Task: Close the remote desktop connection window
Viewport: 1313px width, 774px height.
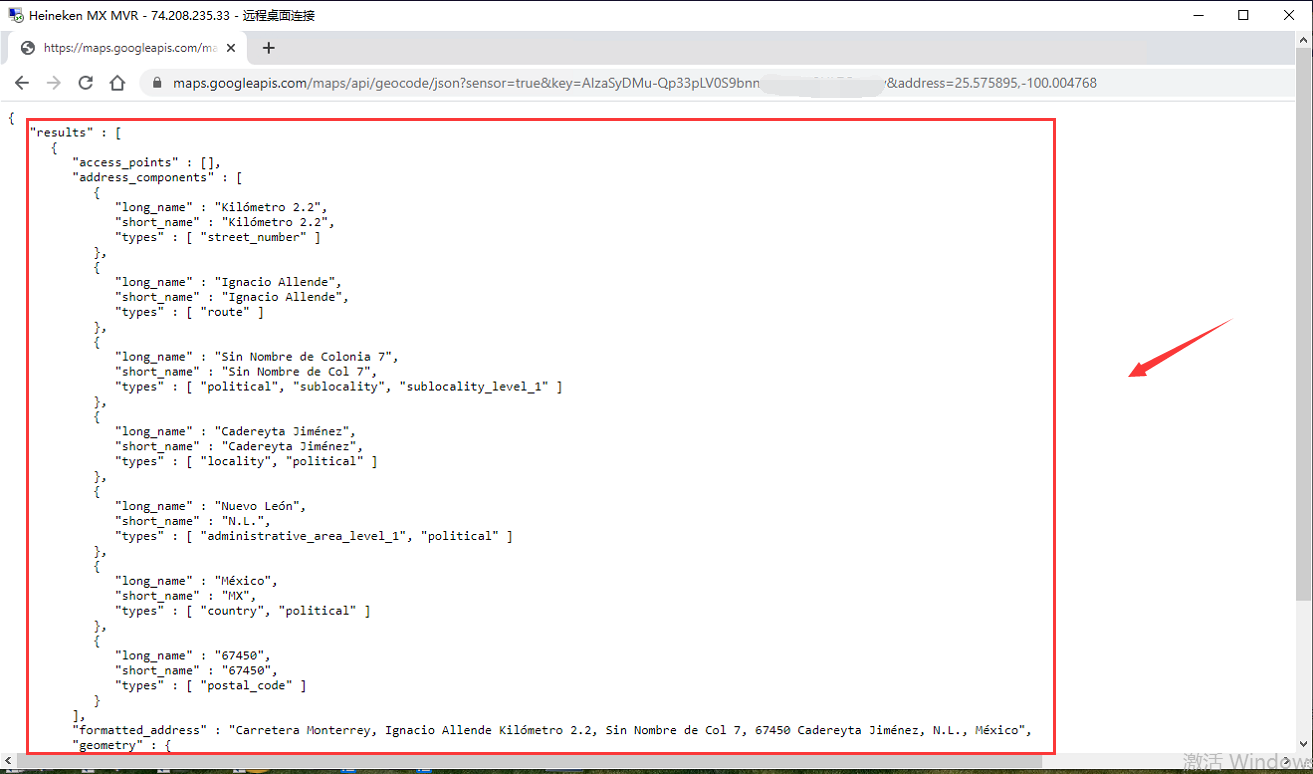Action: [1289, 15]
